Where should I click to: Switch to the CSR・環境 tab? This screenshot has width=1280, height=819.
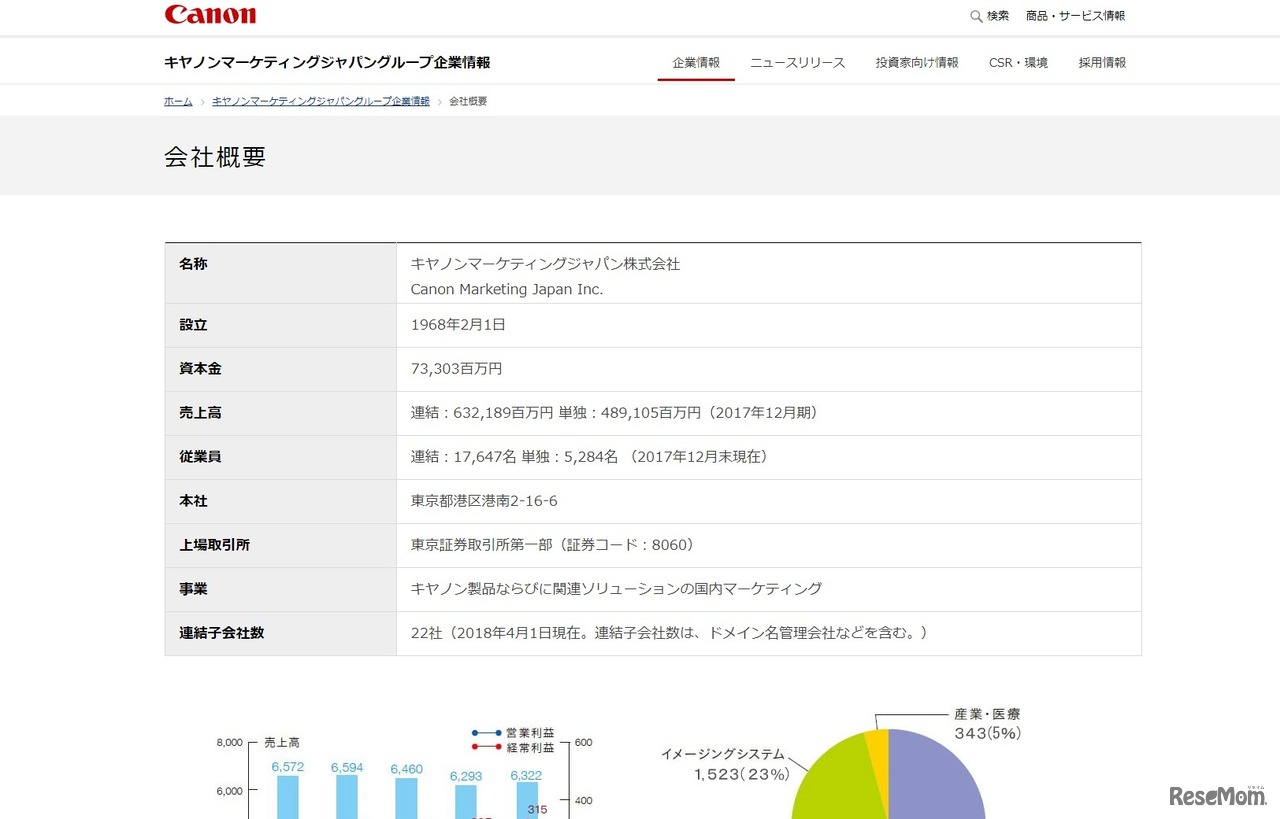[1018, 62]
